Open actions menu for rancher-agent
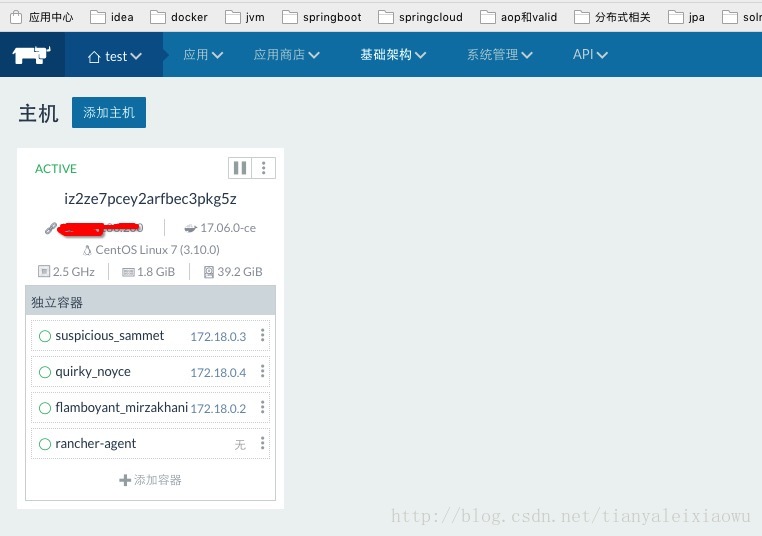The height and width of the screenshot is (536, 762). (262, 443)
